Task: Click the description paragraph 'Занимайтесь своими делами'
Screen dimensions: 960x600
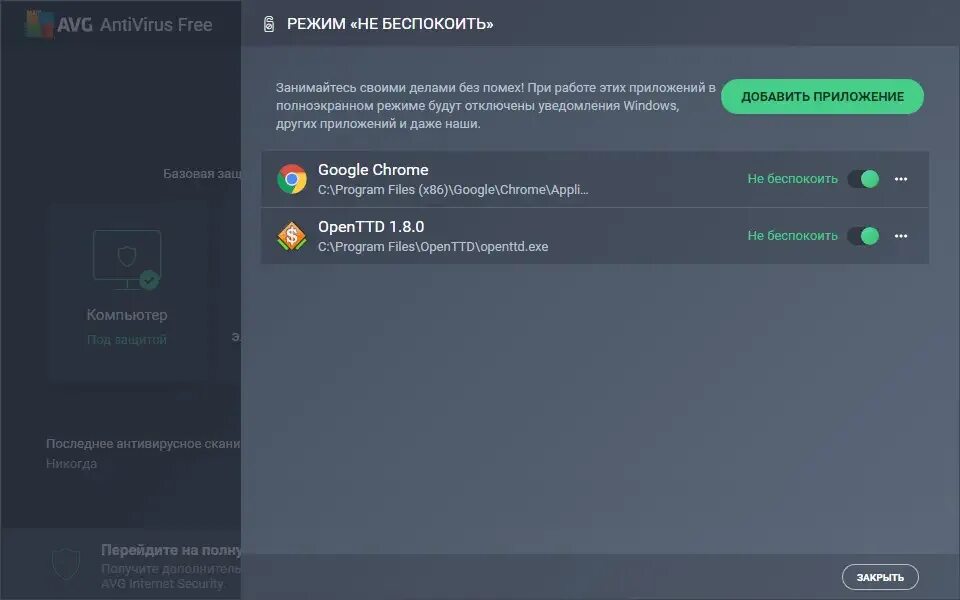Action: click(495, 105)
